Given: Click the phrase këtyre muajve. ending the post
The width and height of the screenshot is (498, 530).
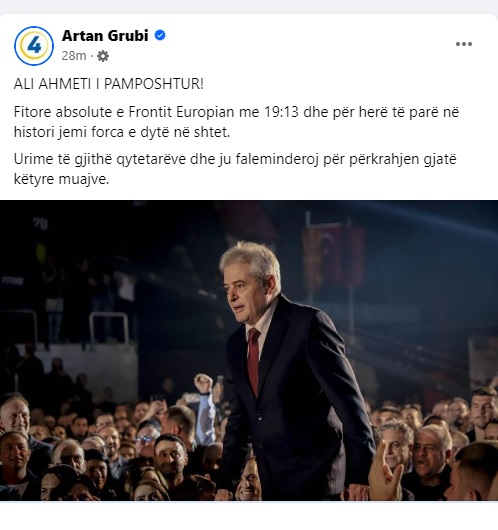Looking at the screenshot, I should pos(62,179).
